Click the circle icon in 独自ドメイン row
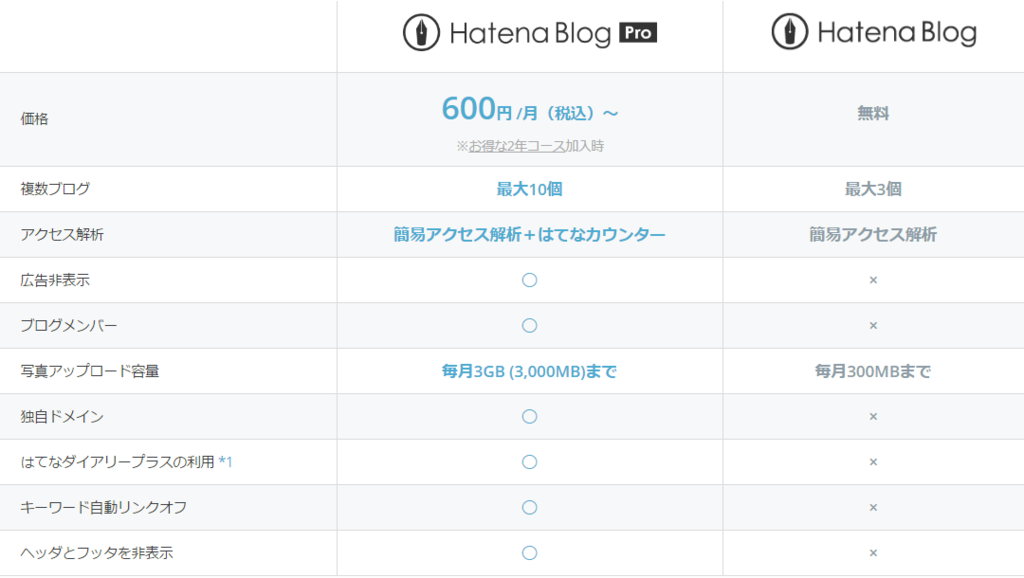Viewport: 1024px width, 578px height. point(530,417)
